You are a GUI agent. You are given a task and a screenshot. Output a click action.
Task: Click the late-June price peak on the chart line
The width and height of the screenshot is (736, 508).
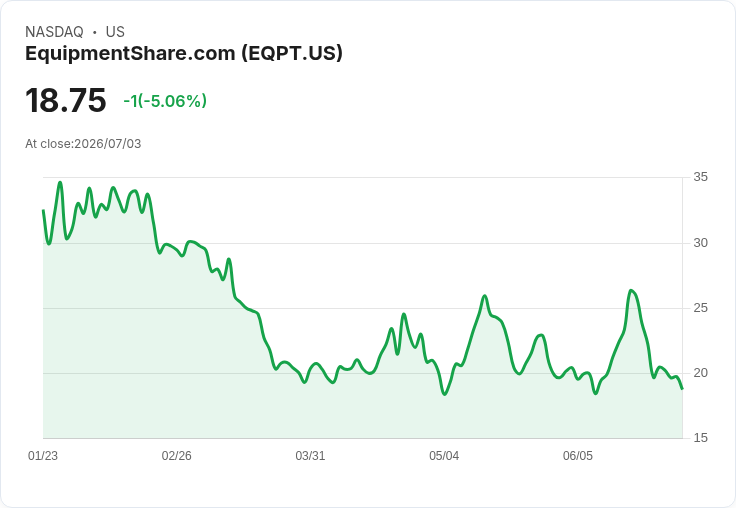pyautogui.click(x=631, y=291)
